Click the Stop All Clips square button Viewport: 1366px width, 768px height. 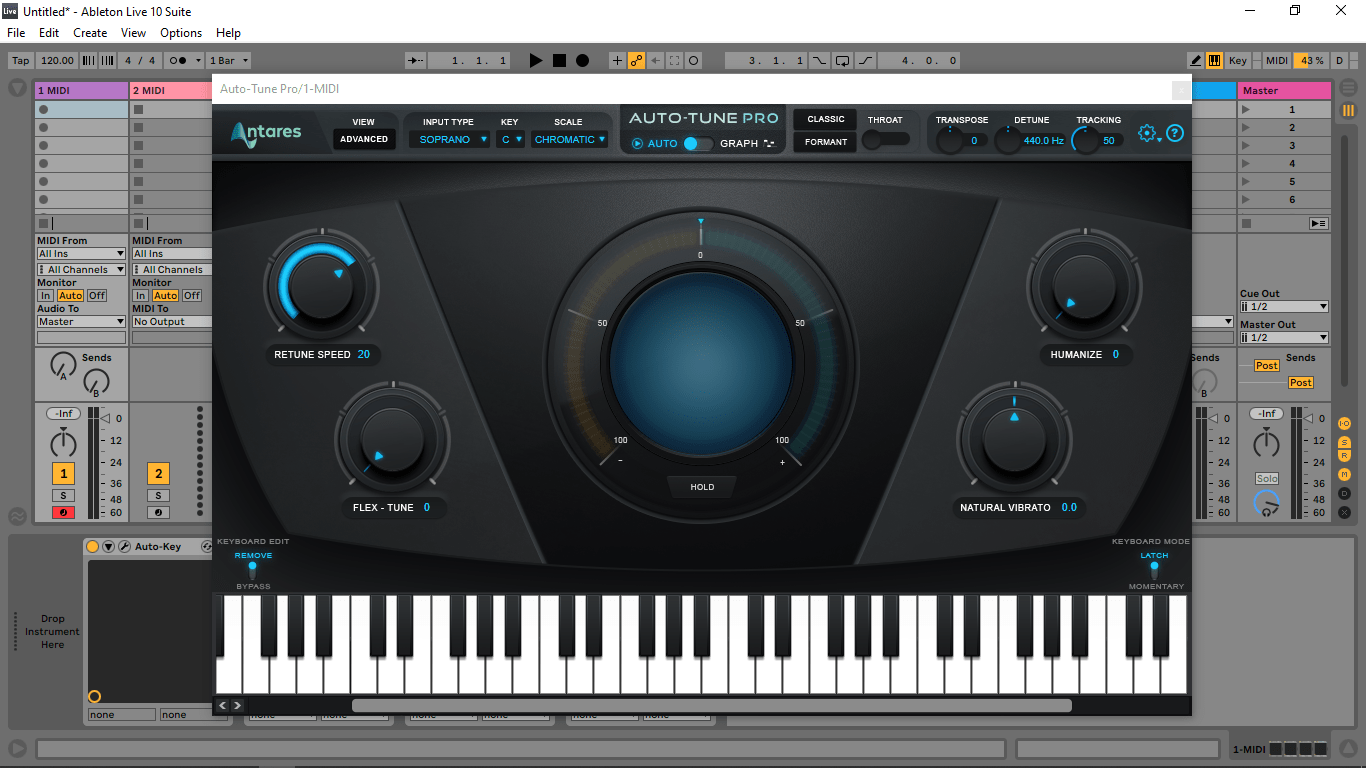[1245, 223]
